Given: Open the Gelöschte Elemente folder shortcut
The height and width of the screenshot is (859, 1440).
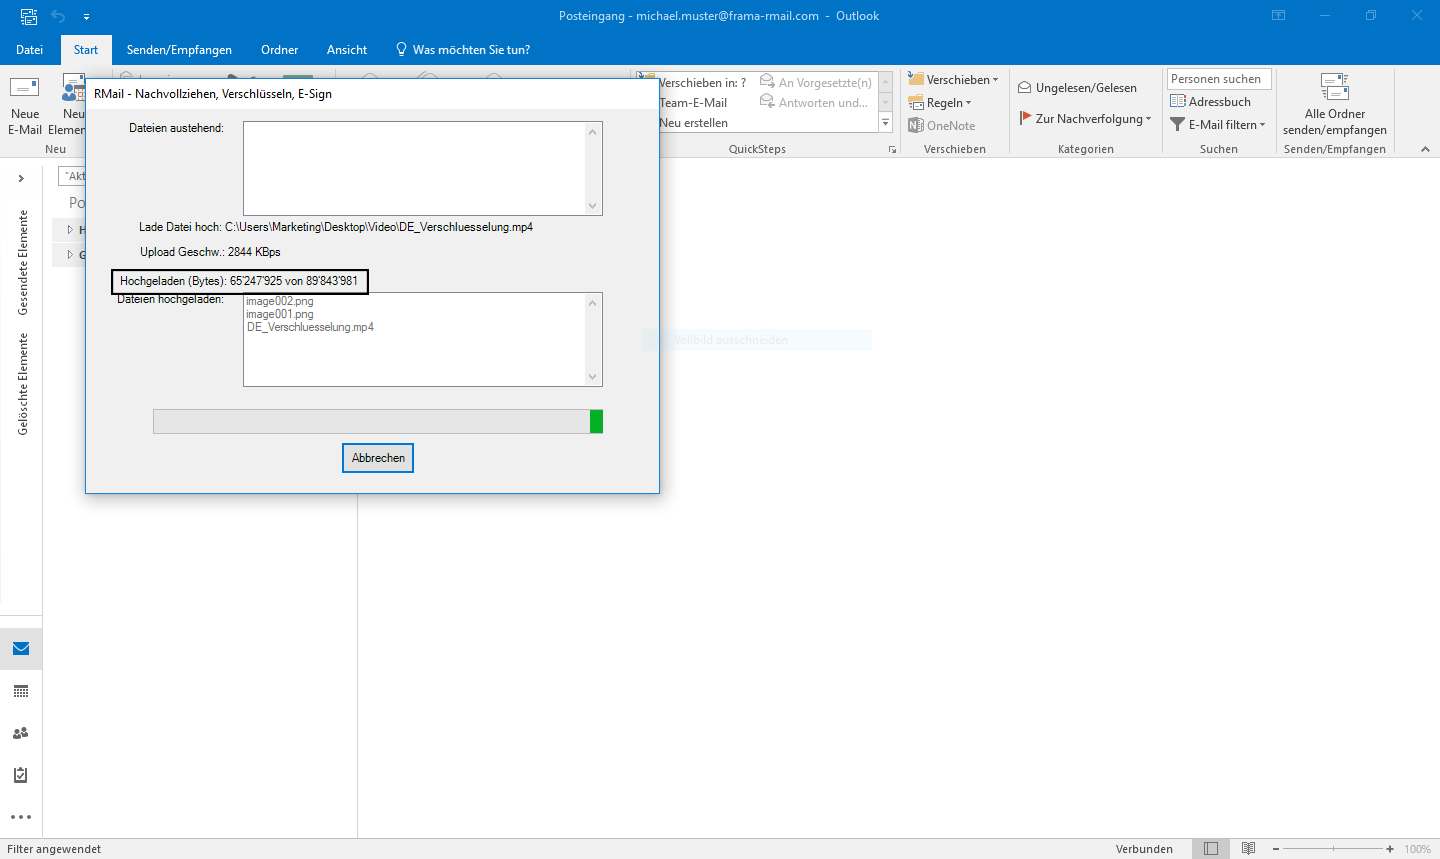Looking at the screenshot, I should [23, 384].
